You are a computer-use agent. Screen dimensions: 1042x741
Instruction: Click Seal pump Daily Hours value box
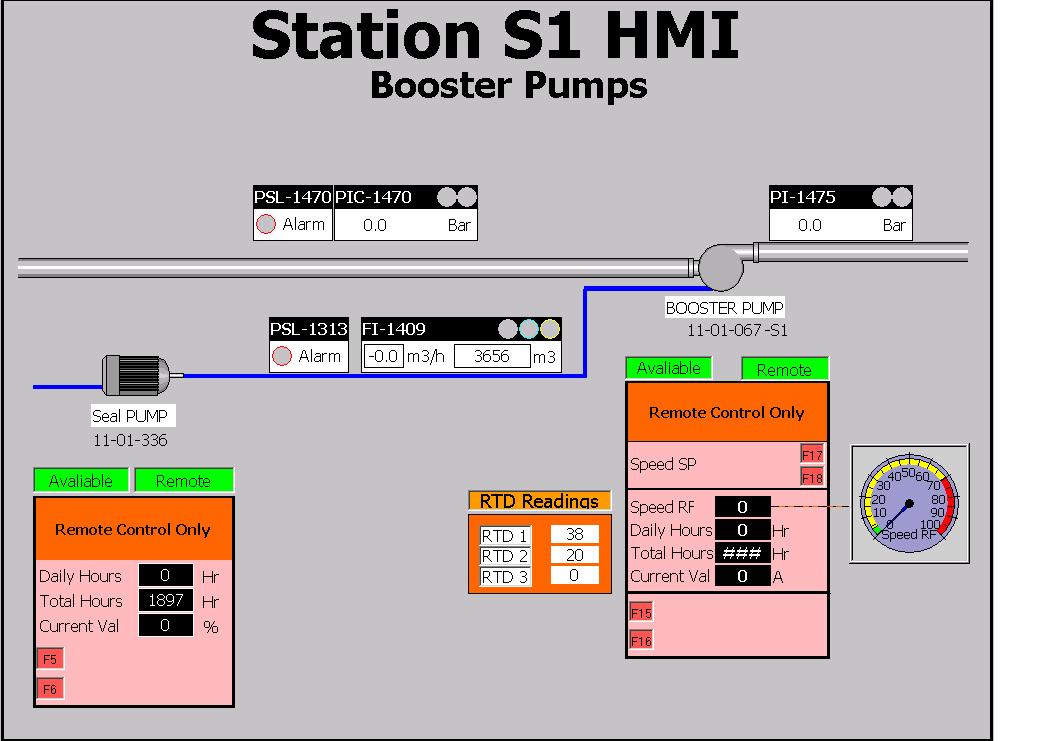(x=165, y=576)
